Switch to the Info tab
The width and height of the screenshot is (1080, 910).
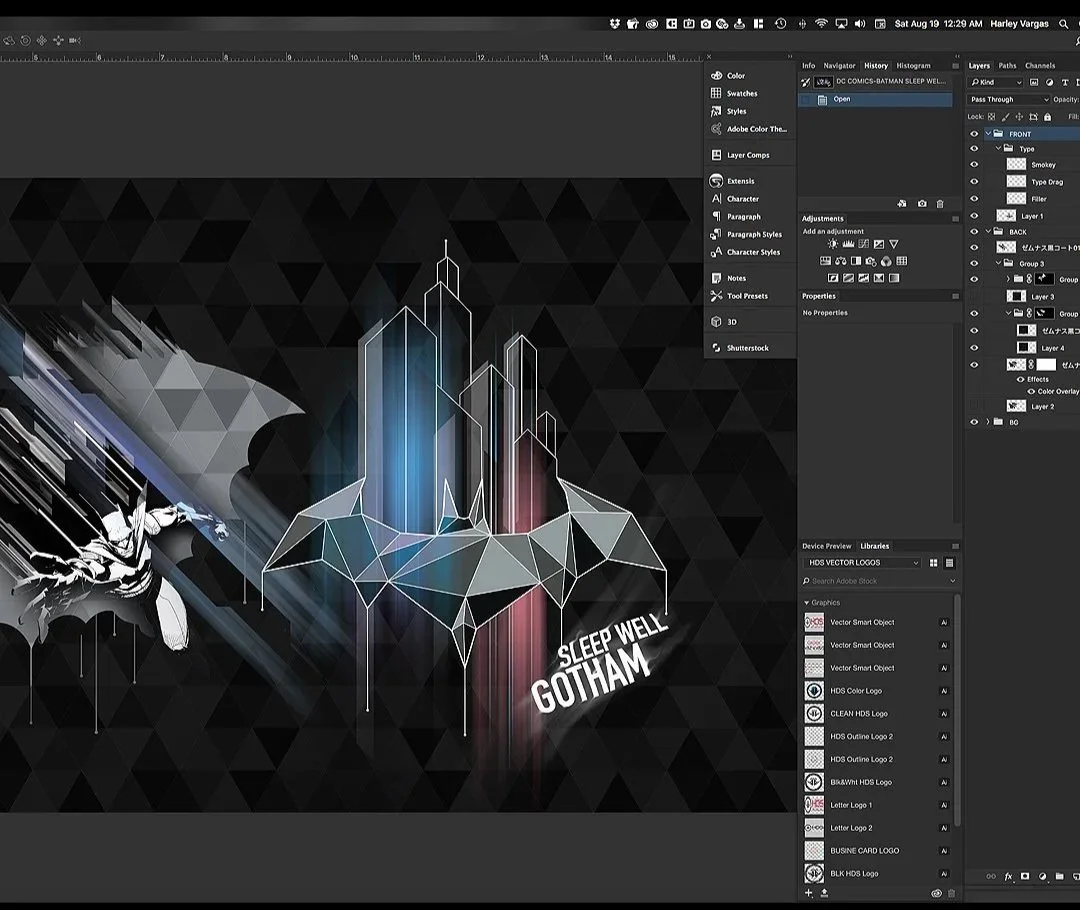point(809,65)
